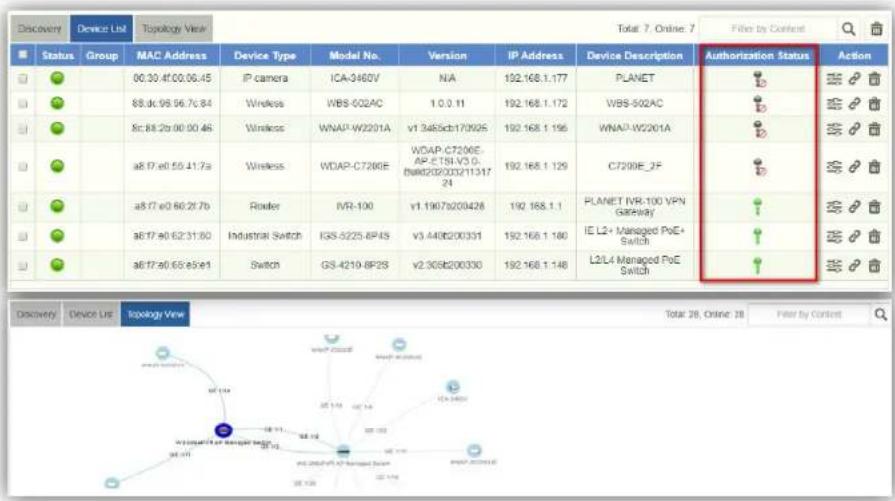Click green status indicator for IP camera
895x501 pixels.
pos(57,78)
